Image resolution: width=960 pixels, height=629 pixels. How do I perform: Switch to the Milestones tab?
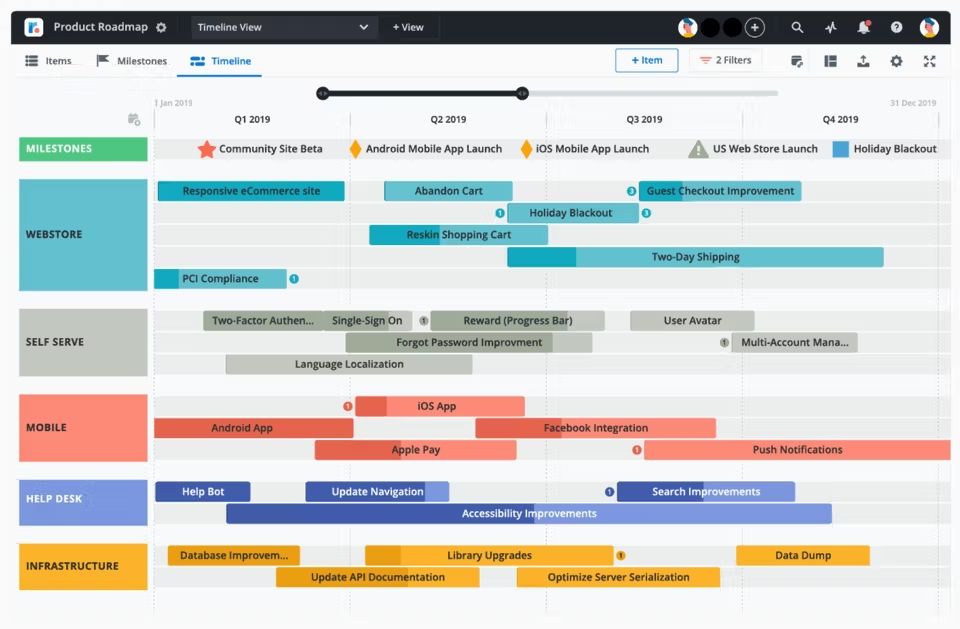[x=131, y=61]
